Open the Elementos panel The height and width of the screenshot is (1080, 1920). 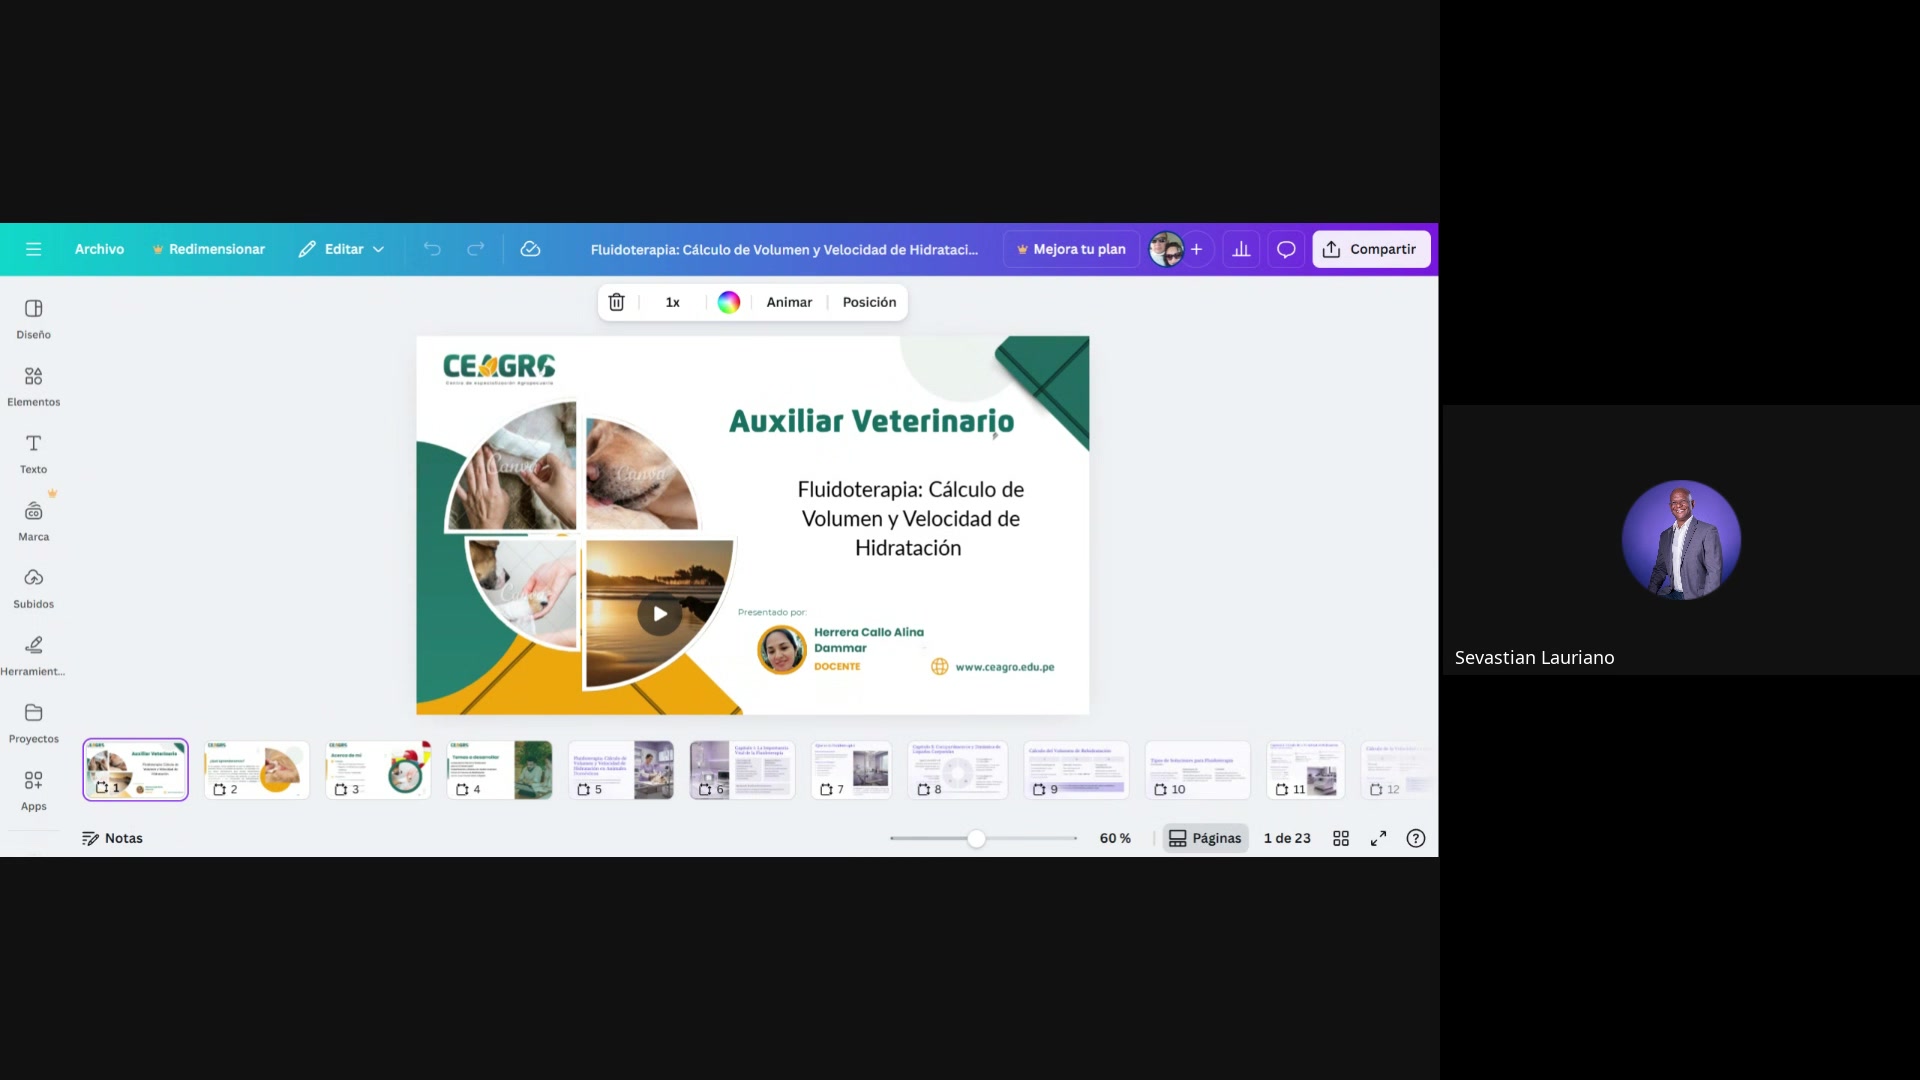click(x=33, y=385)
